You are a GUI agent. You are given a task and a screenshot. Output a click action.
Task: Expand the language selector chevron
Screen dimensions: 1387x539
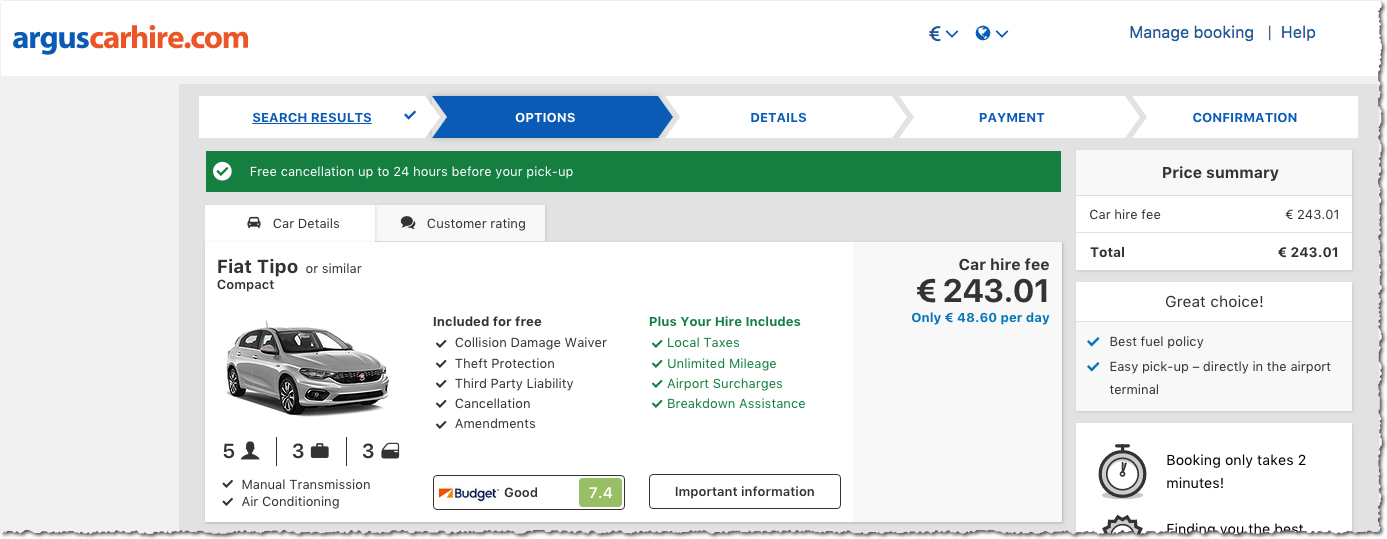point(1002,34)
